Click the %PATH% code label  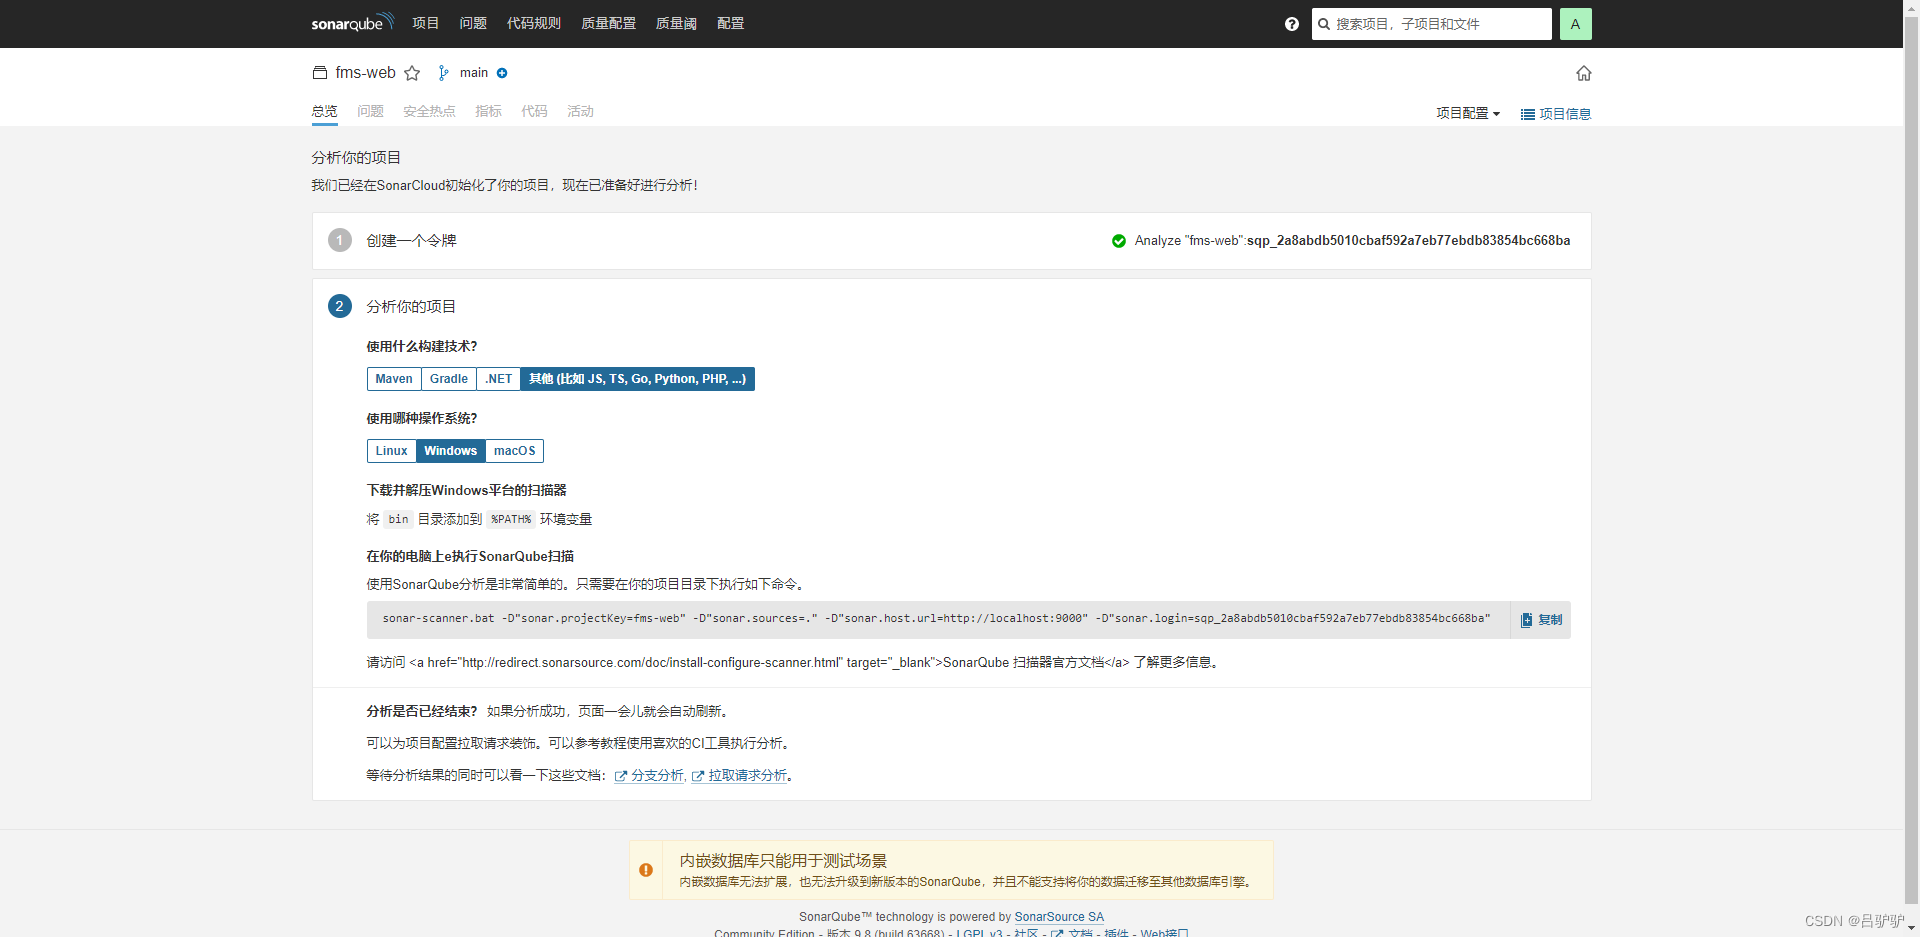click(x=511, y=519)
